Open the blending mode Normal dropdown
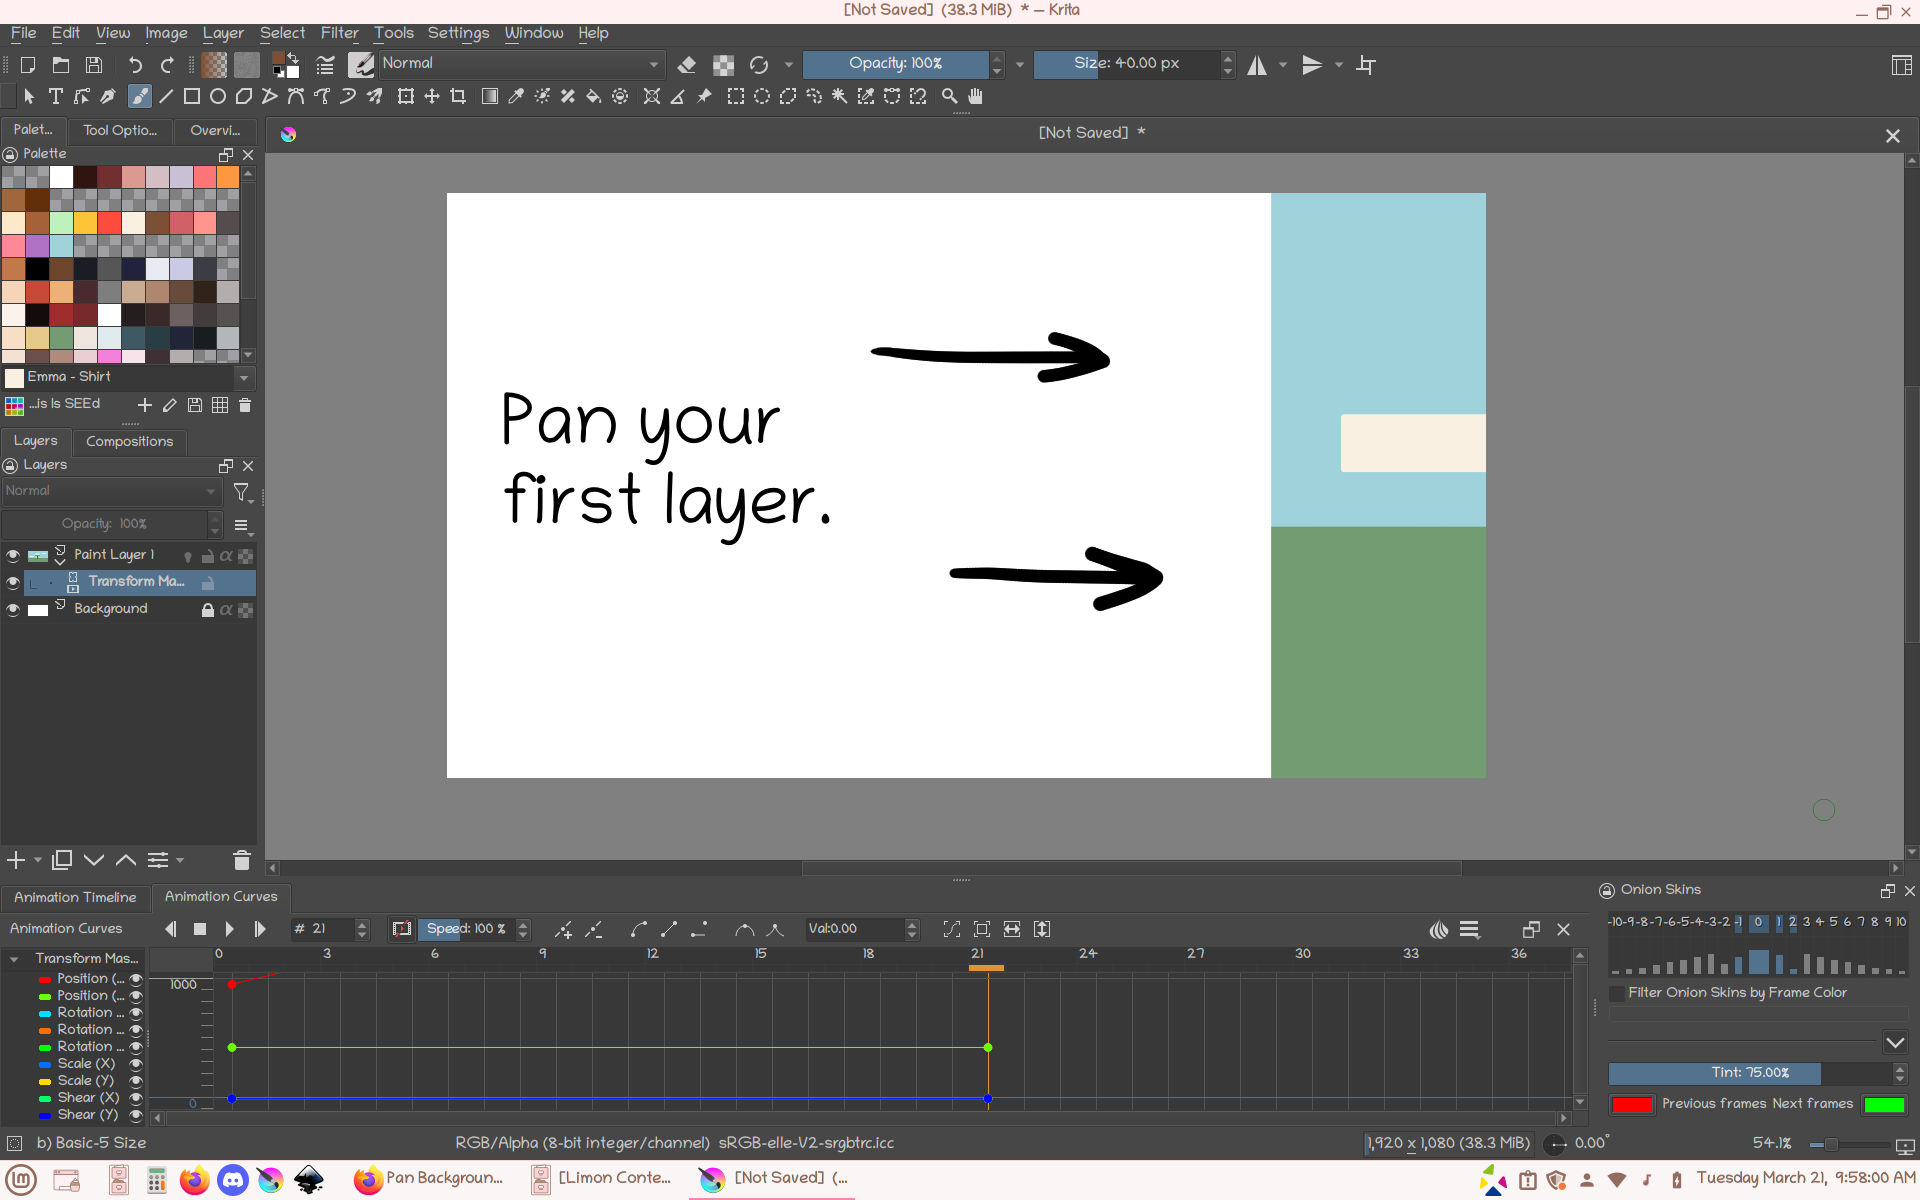 pyautogui.click(x=520, y=64)
